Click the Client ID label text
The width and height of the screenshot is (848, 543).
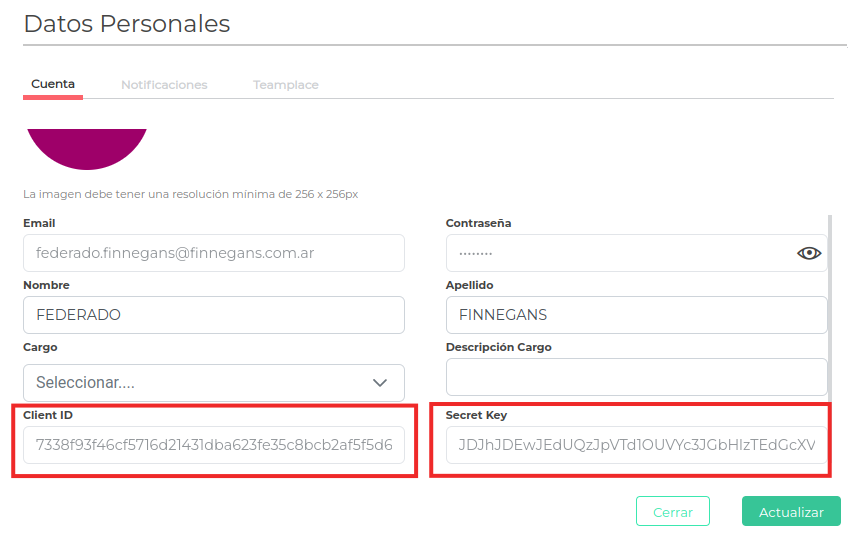pos(48,415)
